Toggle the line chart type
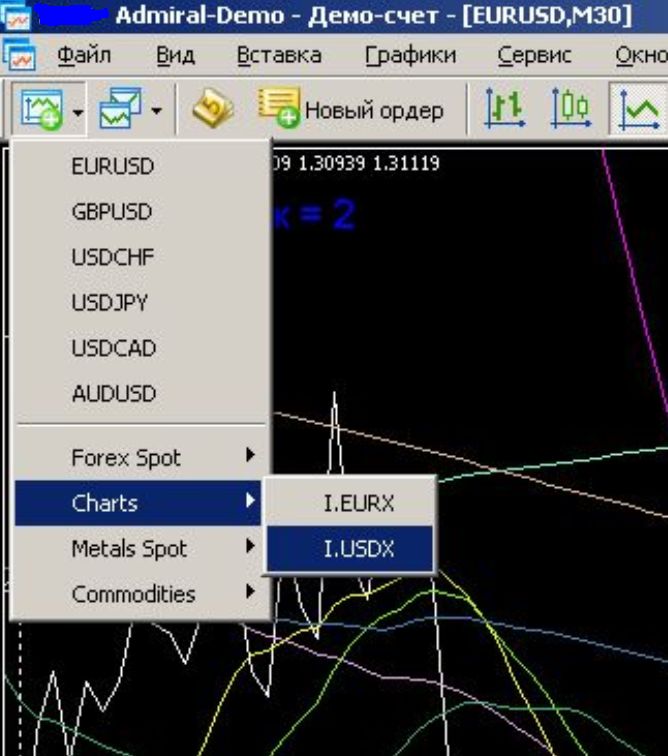The image size is (668, 756). [639, 109]
